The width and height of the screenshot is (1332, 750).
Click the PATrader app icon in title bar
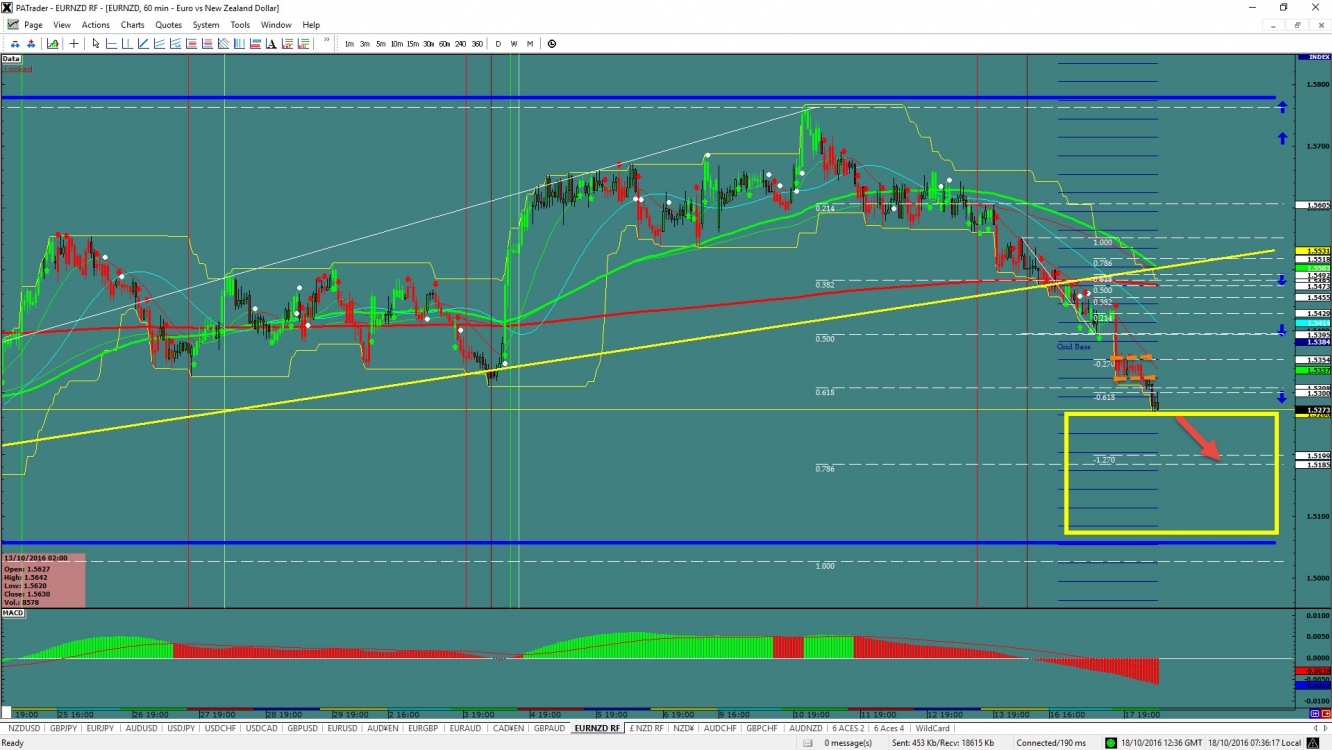(x=8, y=8)
